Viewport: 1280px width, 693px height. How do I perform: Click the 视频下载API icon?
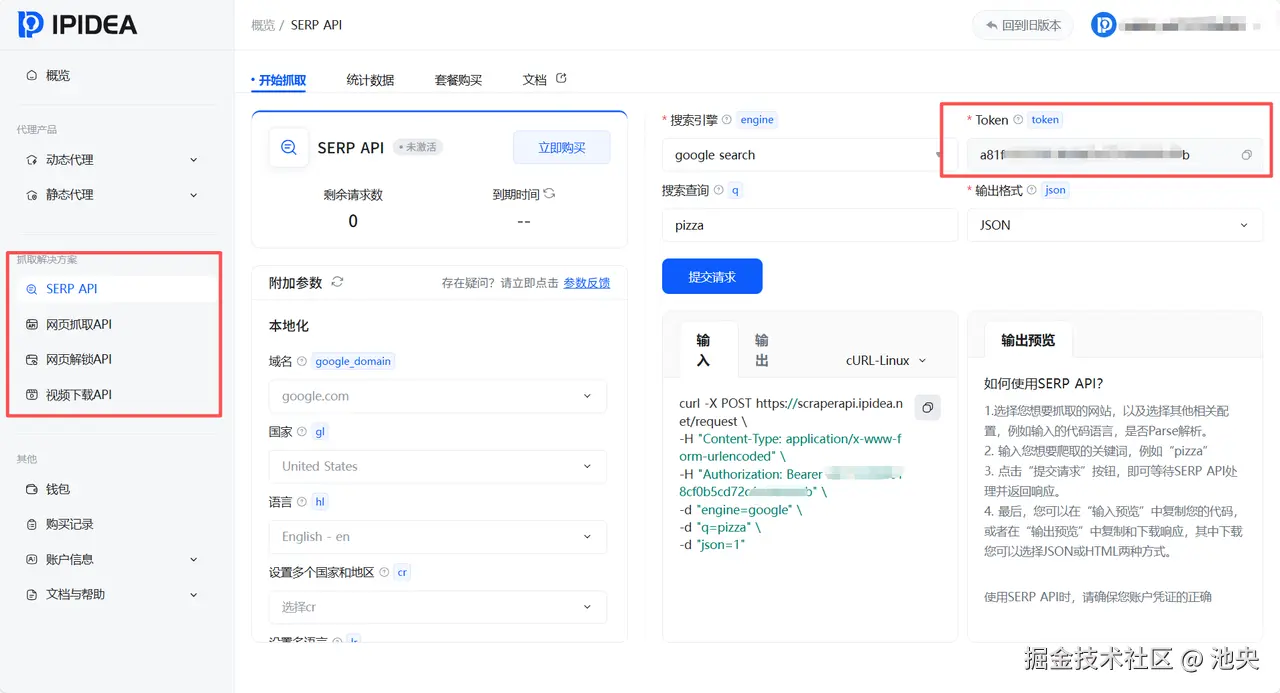(32, 395)
